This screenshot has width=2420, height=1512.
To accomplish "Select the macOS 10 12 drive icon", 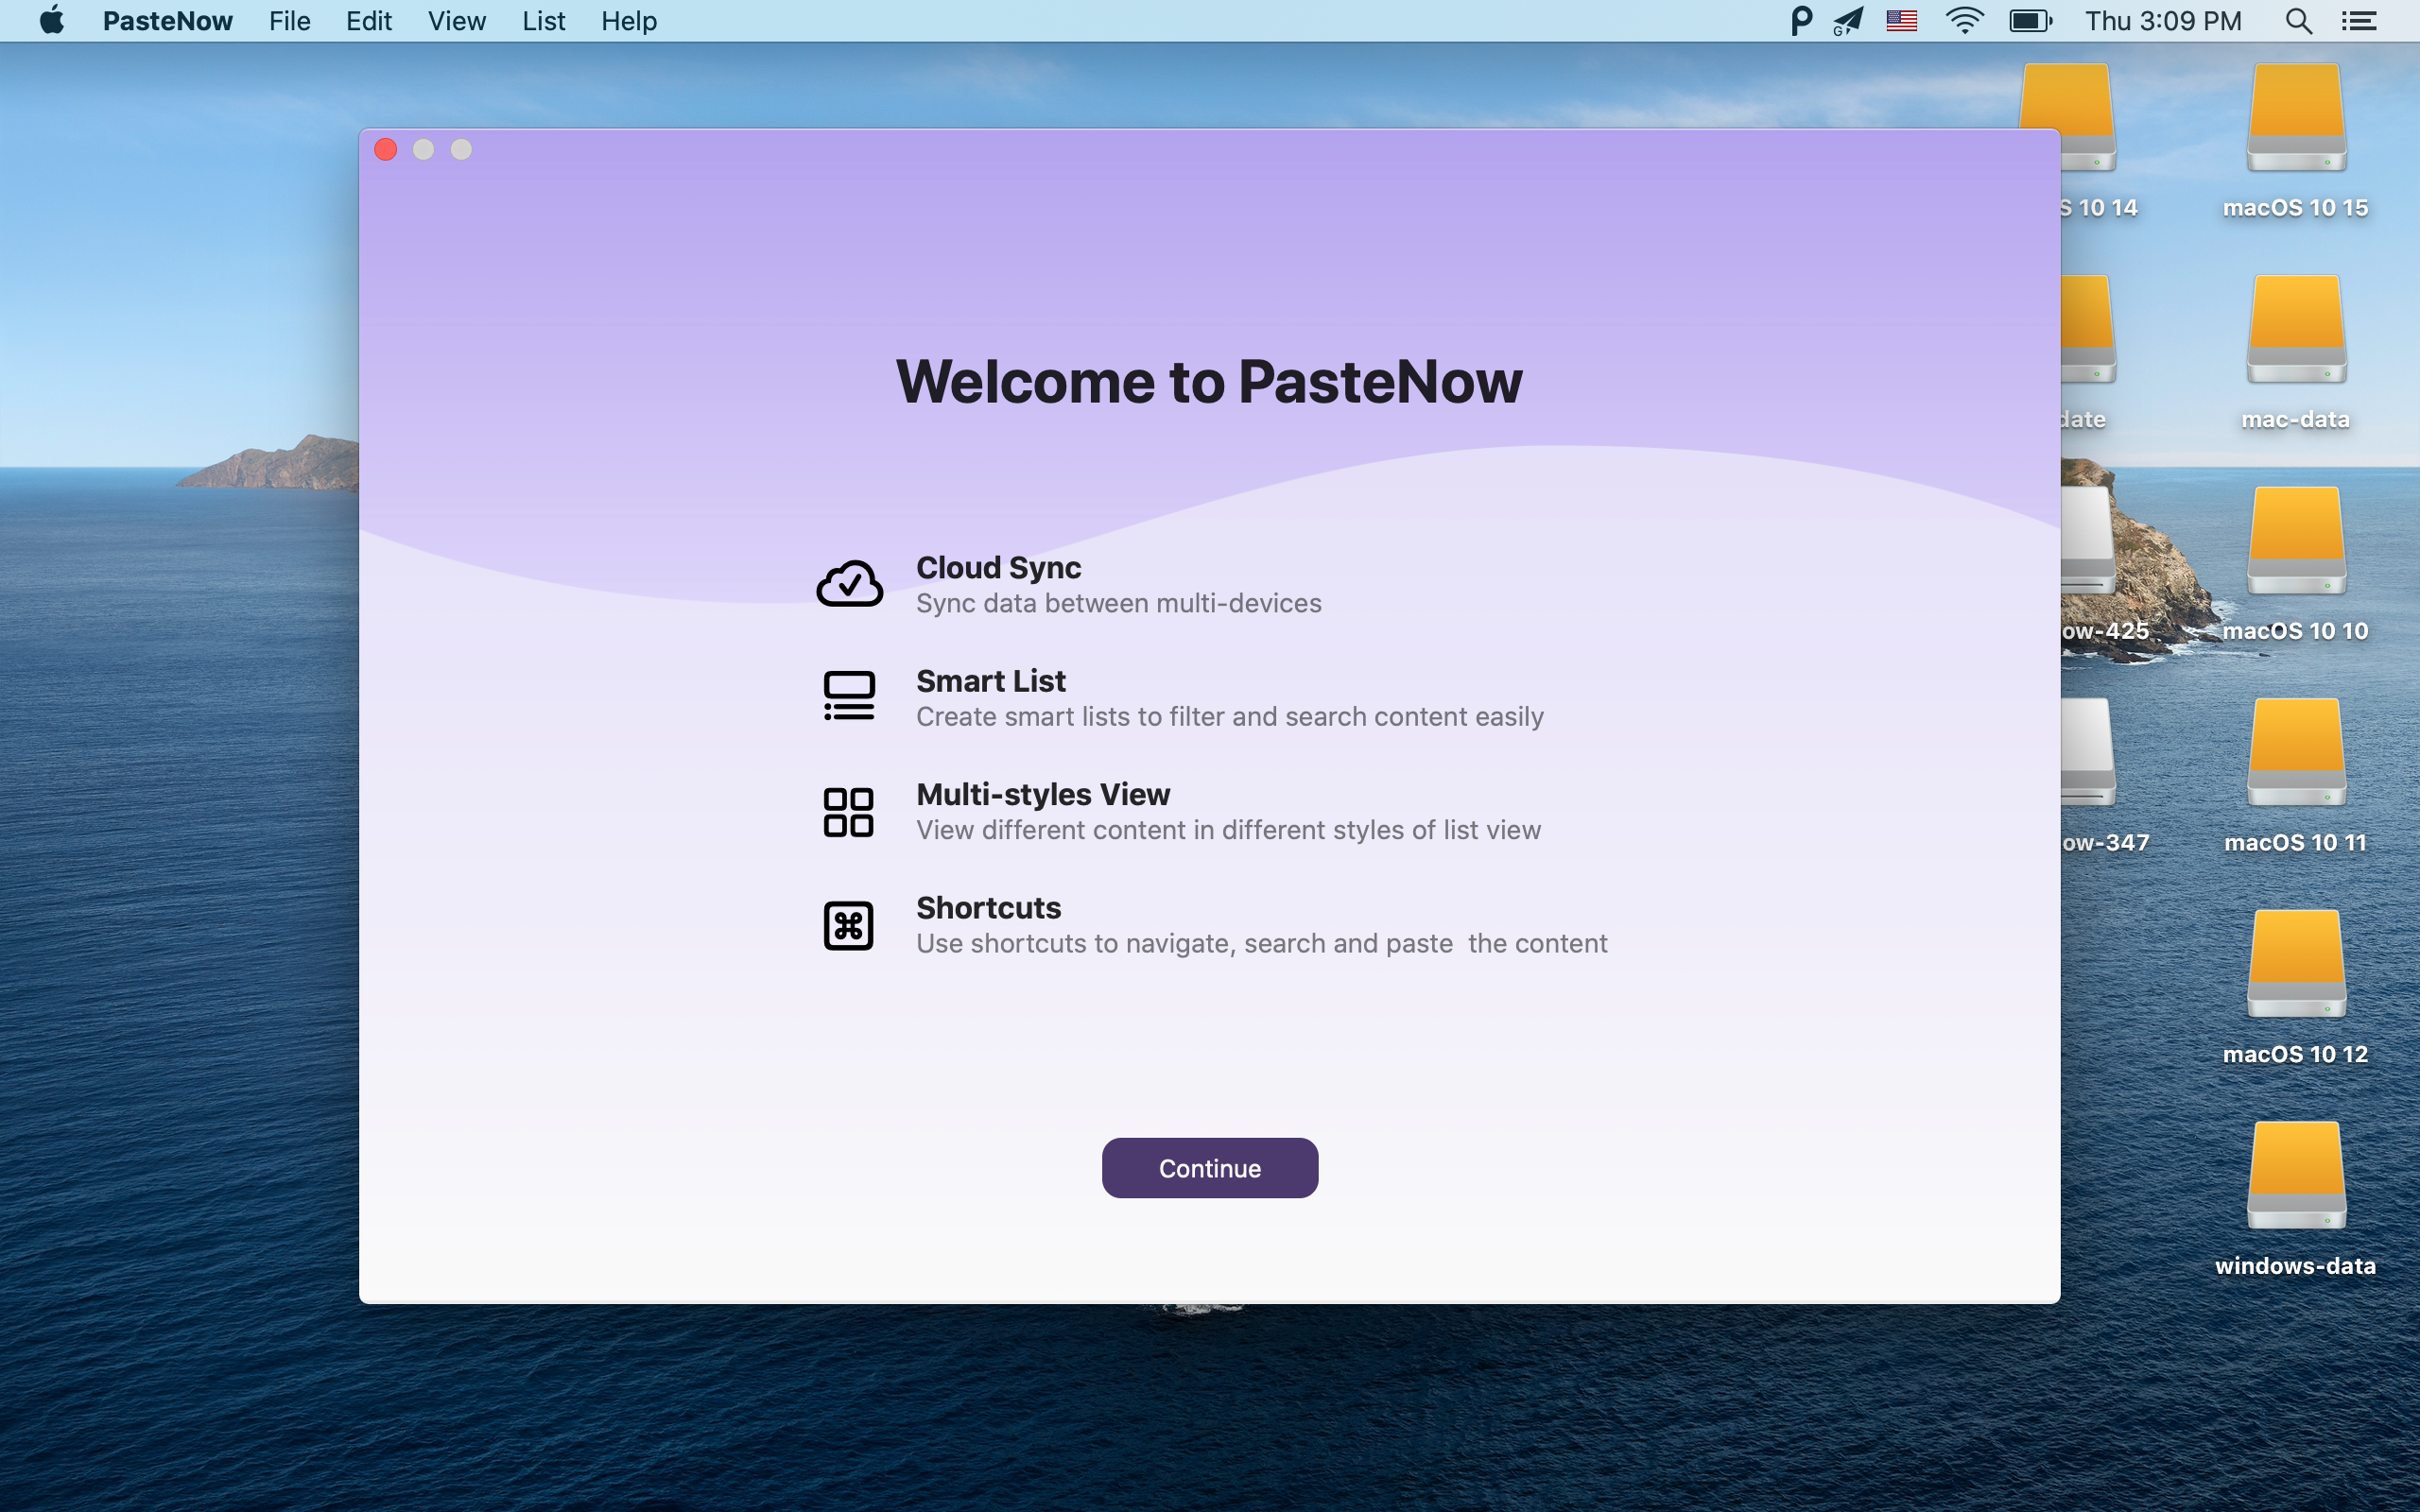I will (2296, 965).
